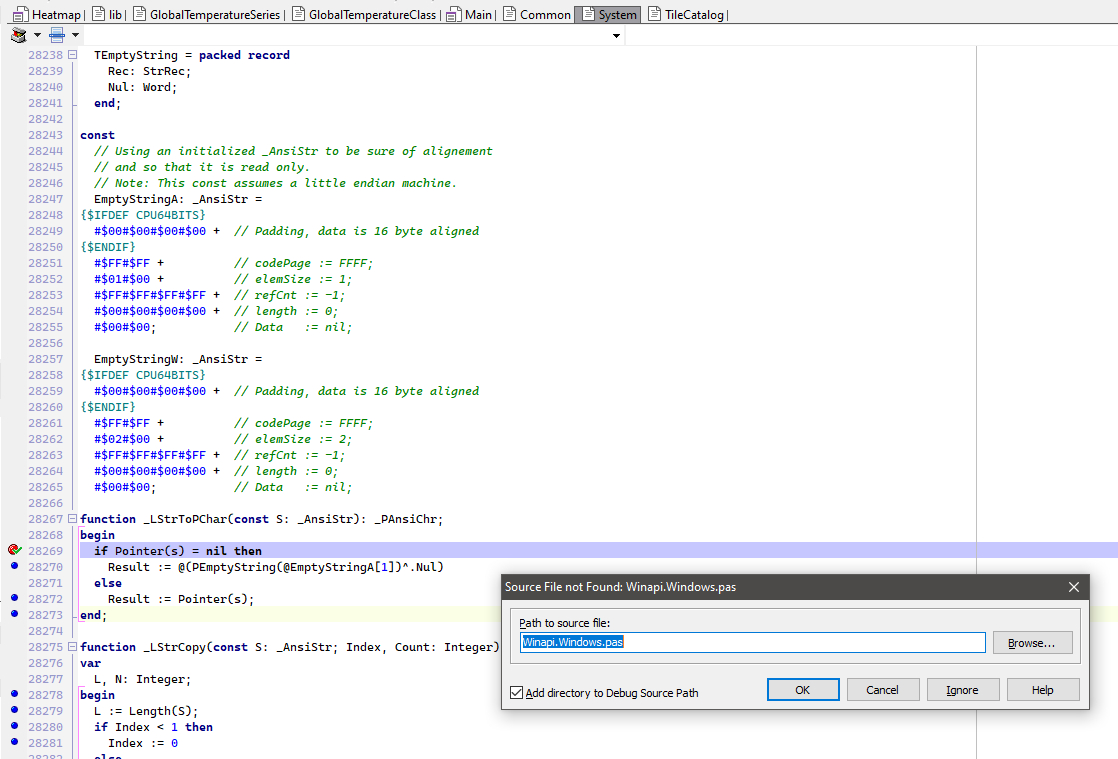Confirm the dialog with OK

[x=803, y=689]
